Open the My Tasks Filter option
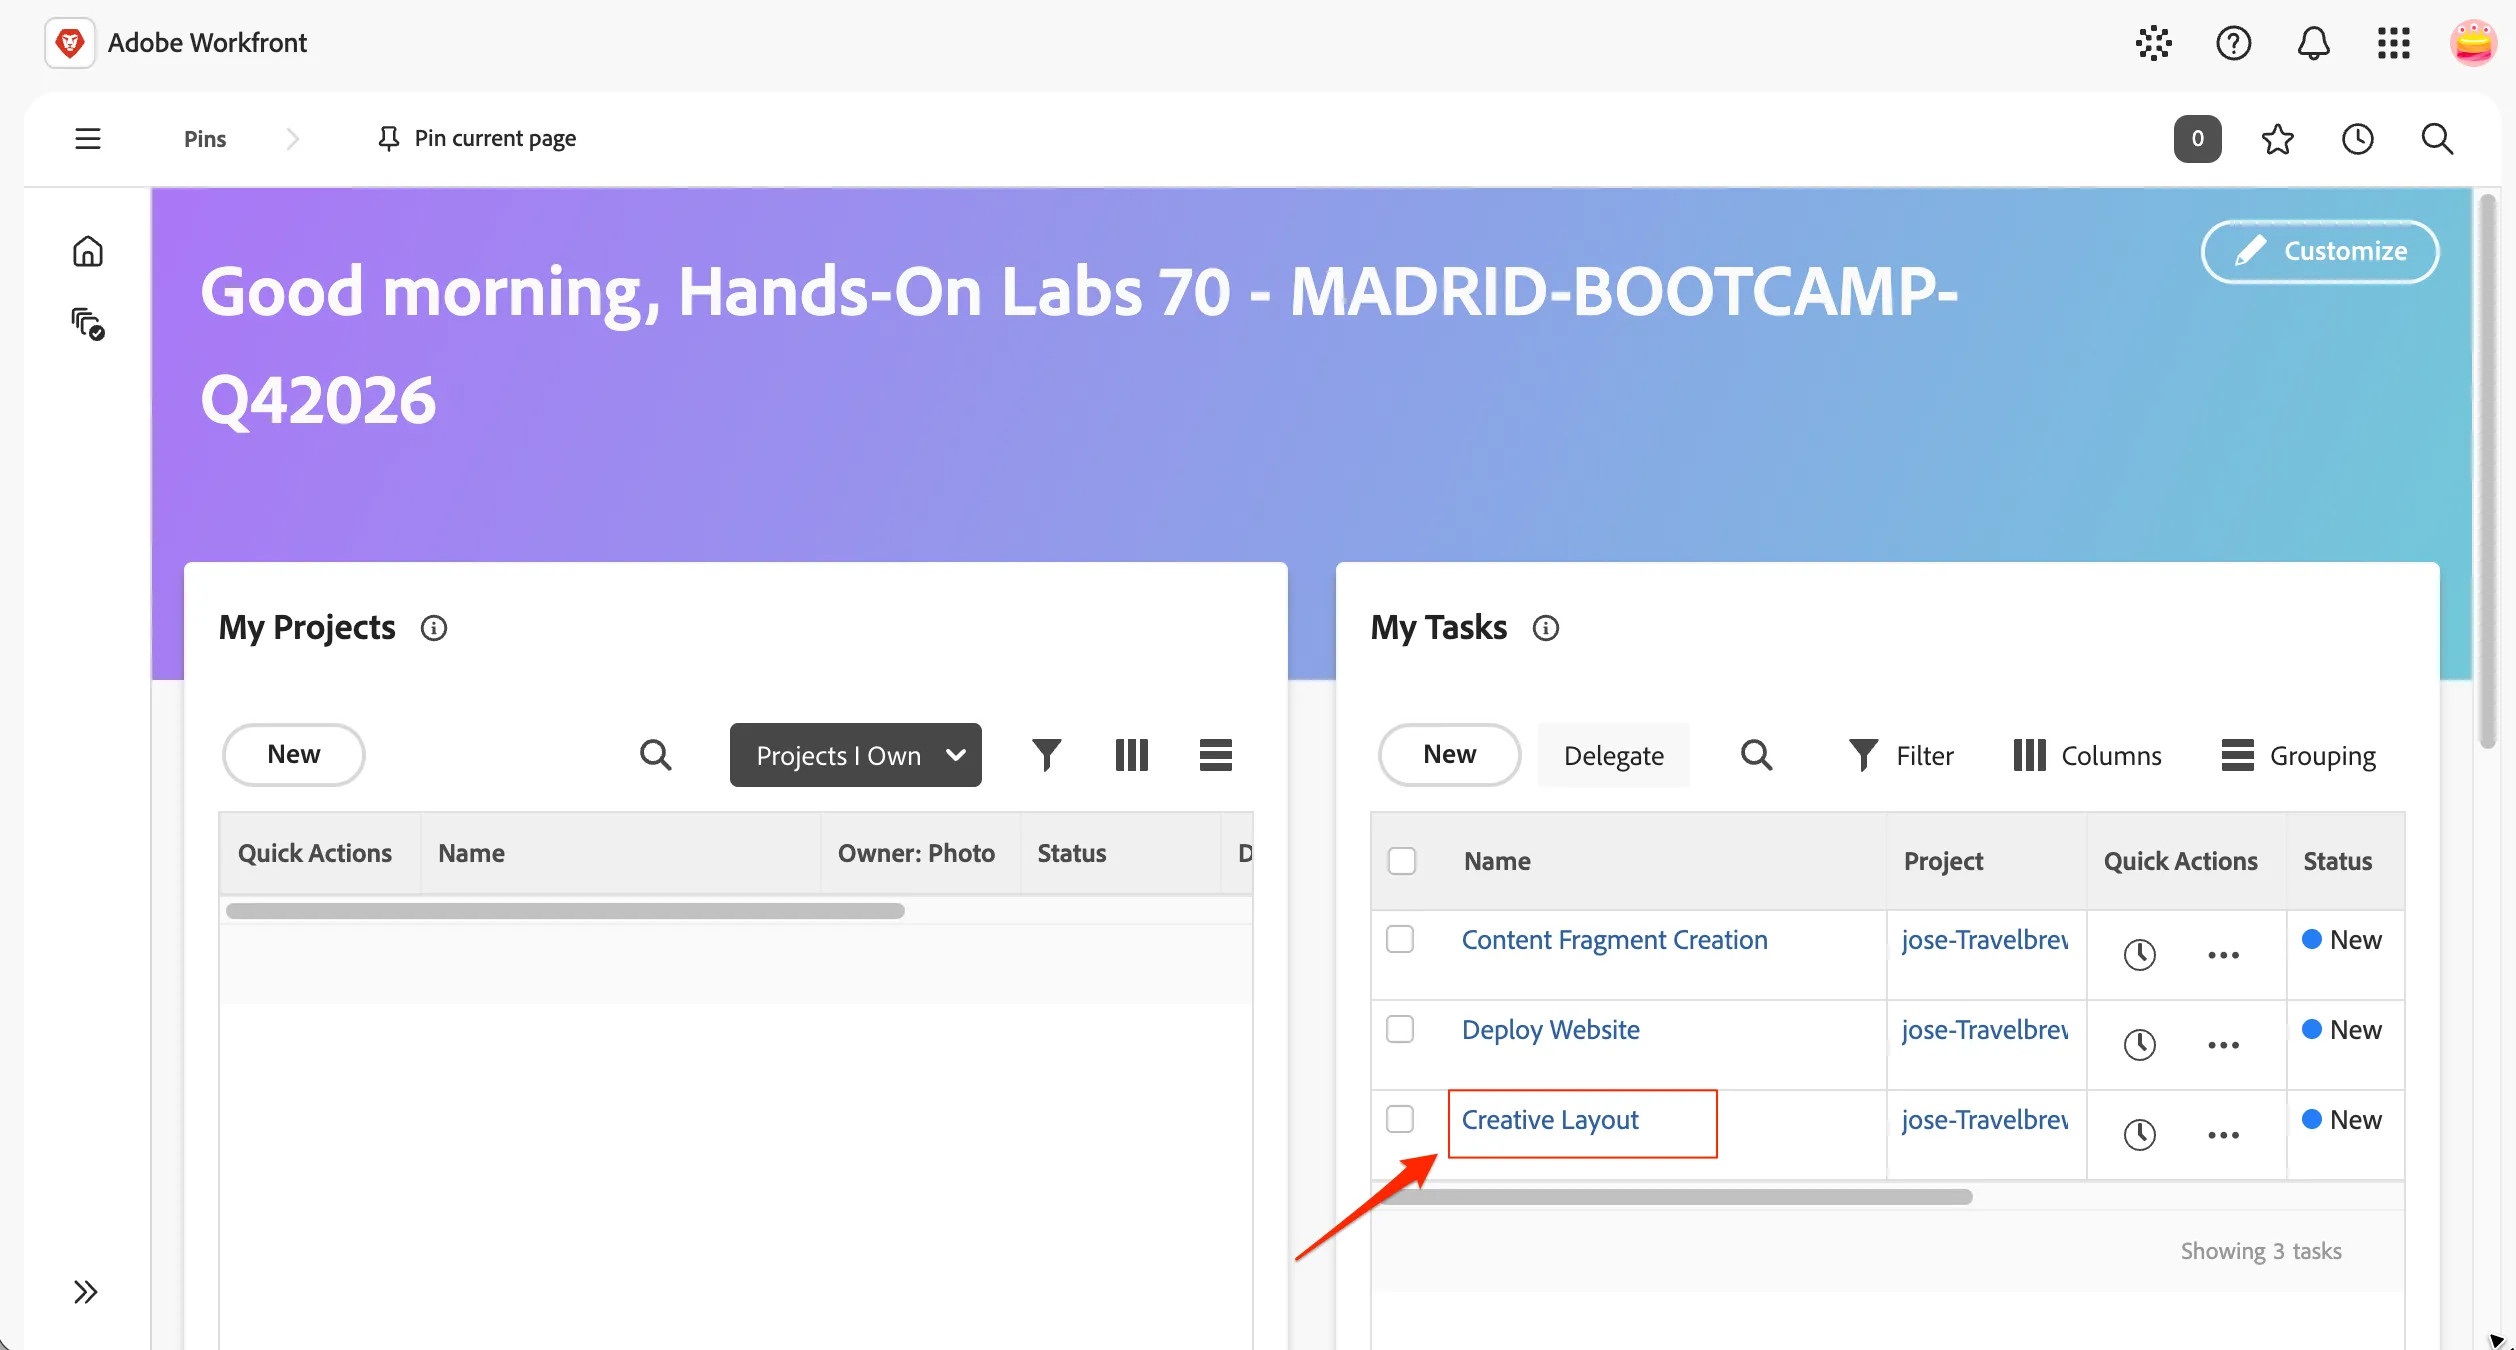Viewport: 2516px width, 1350px height. click(x=1900, y=755)
